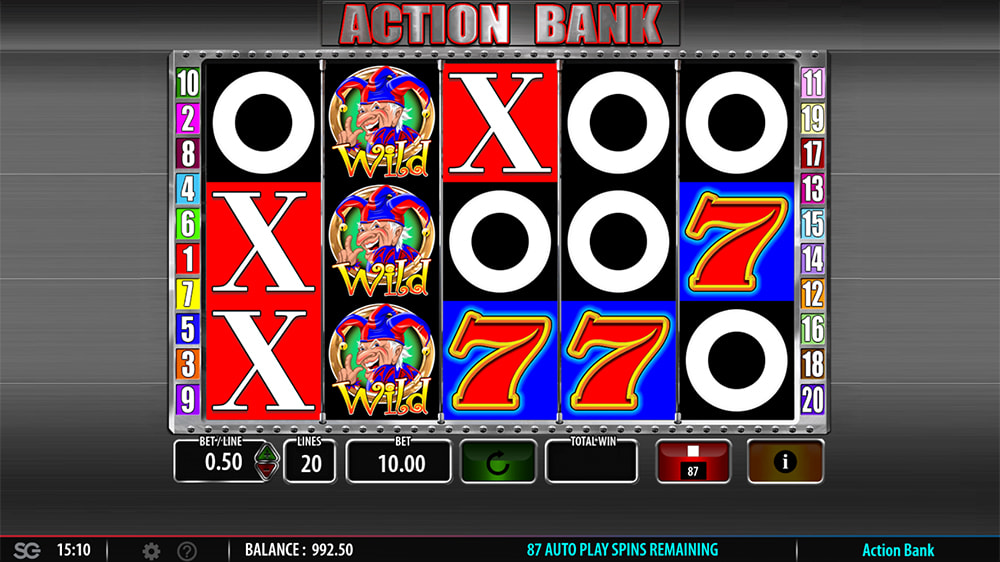The height and width of the screenshot is (562, 1000).
Task: Click the Bet 10.00 display
Action: (x=399, y=461)
